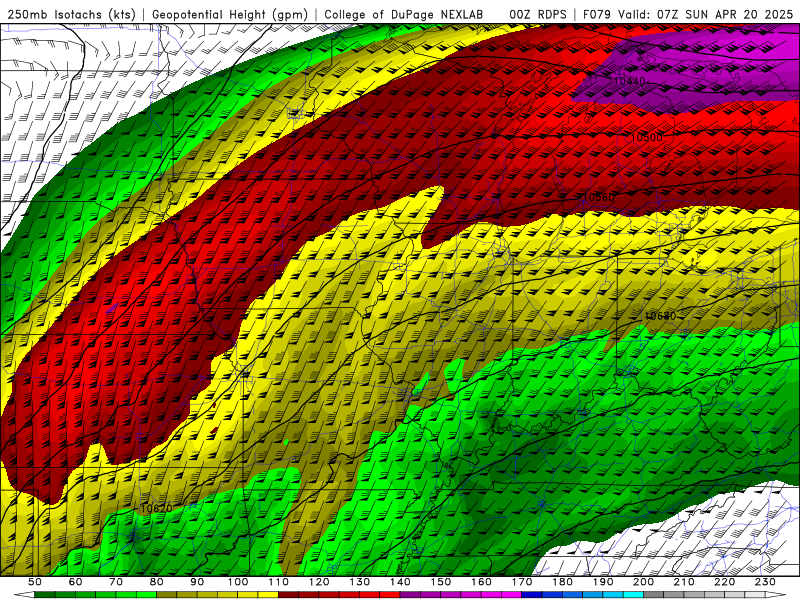Click the 'College of DuPage NEXLAB' label
This screenshot has width=800, height=600.
[403, 14]
